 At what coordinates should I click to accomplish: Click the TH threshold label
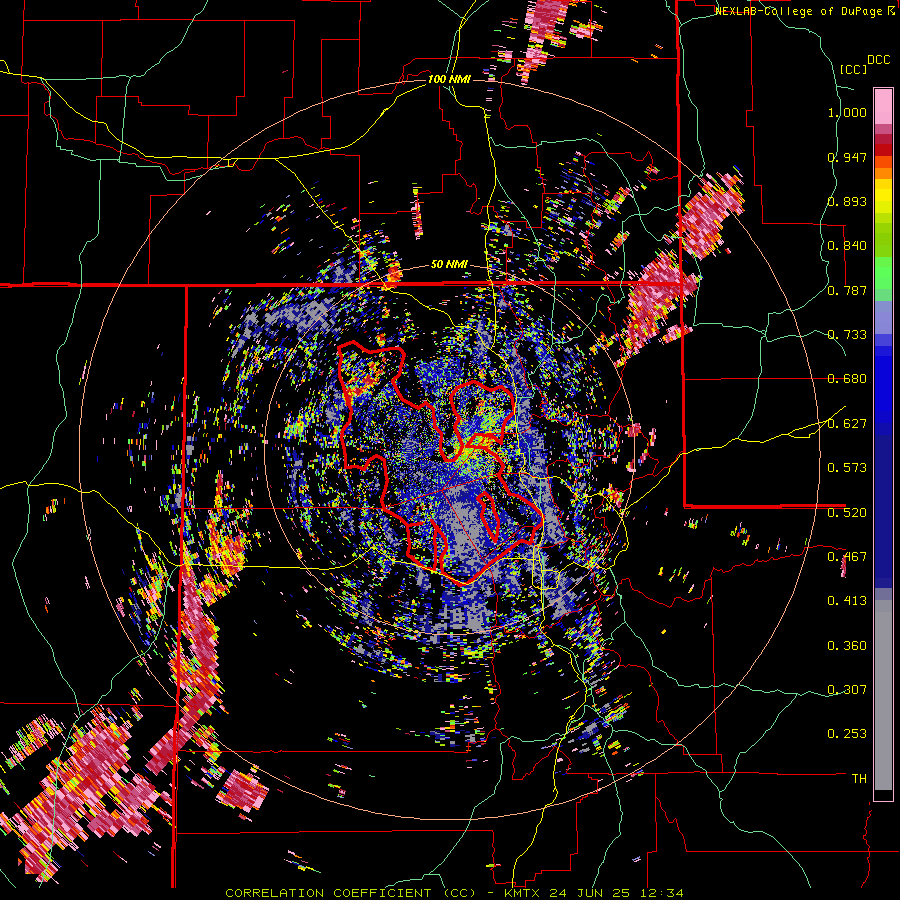coord(859,779)
